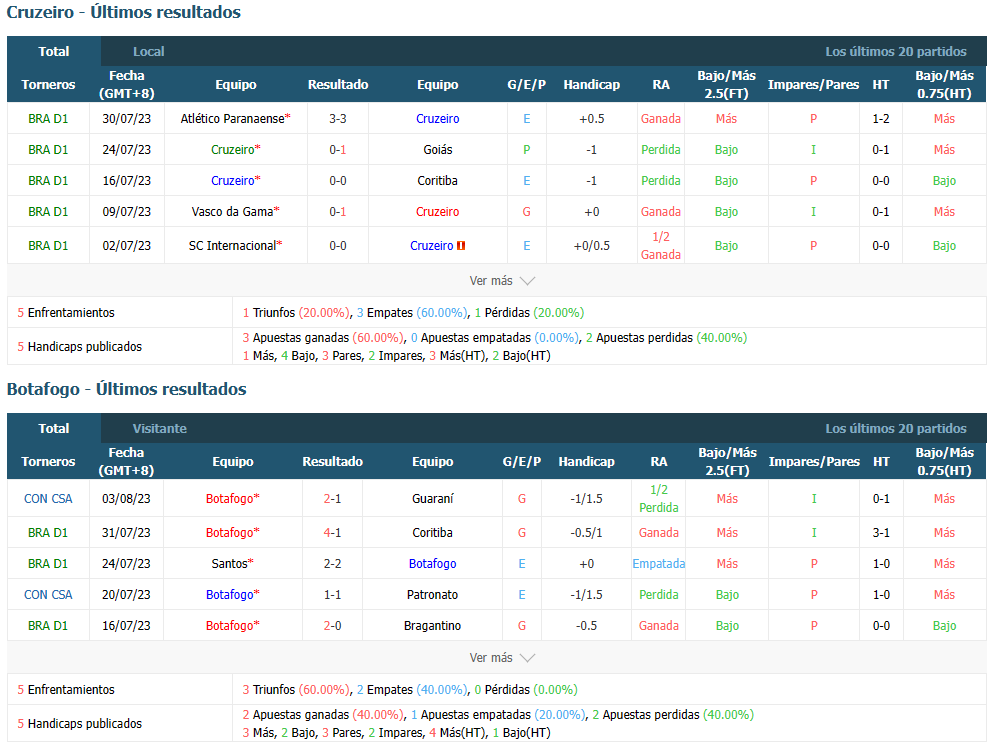Click Botafogo in the Santos 24/07/23 row
This screenshot has height=748, width=993.
pyautogui.click(x=433, y=564)
